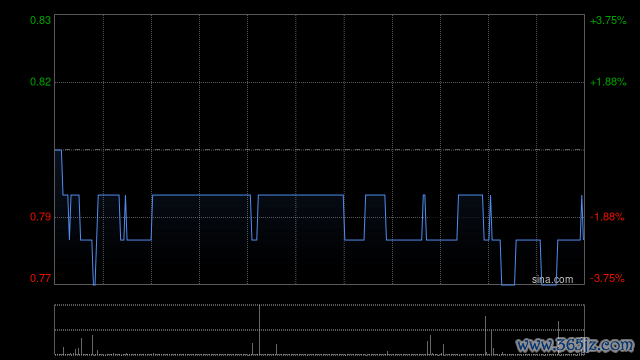Click the 0.82 price axis label
Screen dimensions: 640x360
click(x=40, y=82)
